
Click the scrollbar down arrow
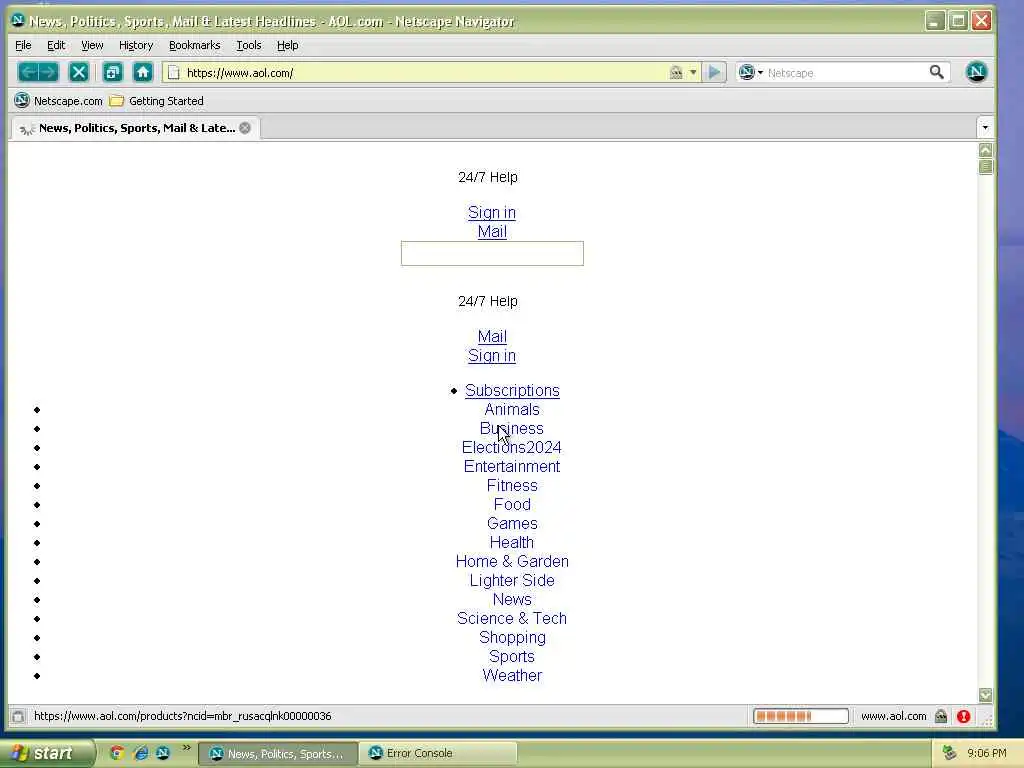985,695
